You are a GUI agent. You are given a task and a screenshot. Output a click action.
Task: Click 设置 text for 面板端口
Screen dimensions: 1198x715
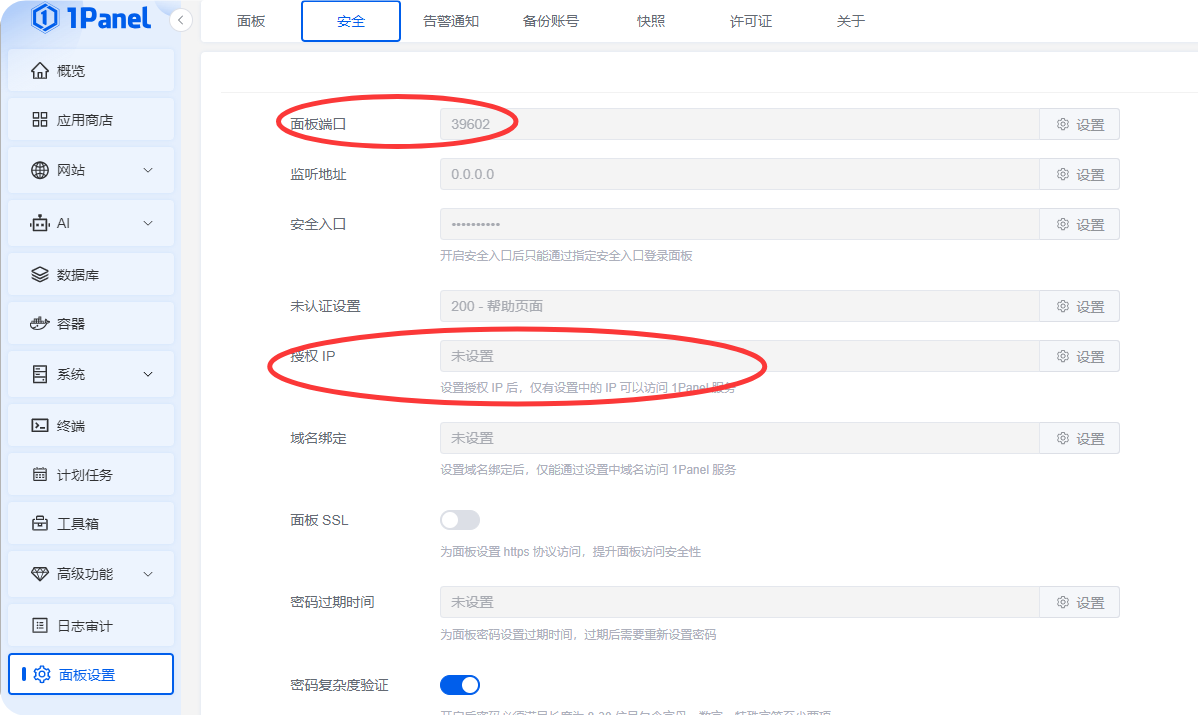pyautogui.click(x=1090, y=125)
